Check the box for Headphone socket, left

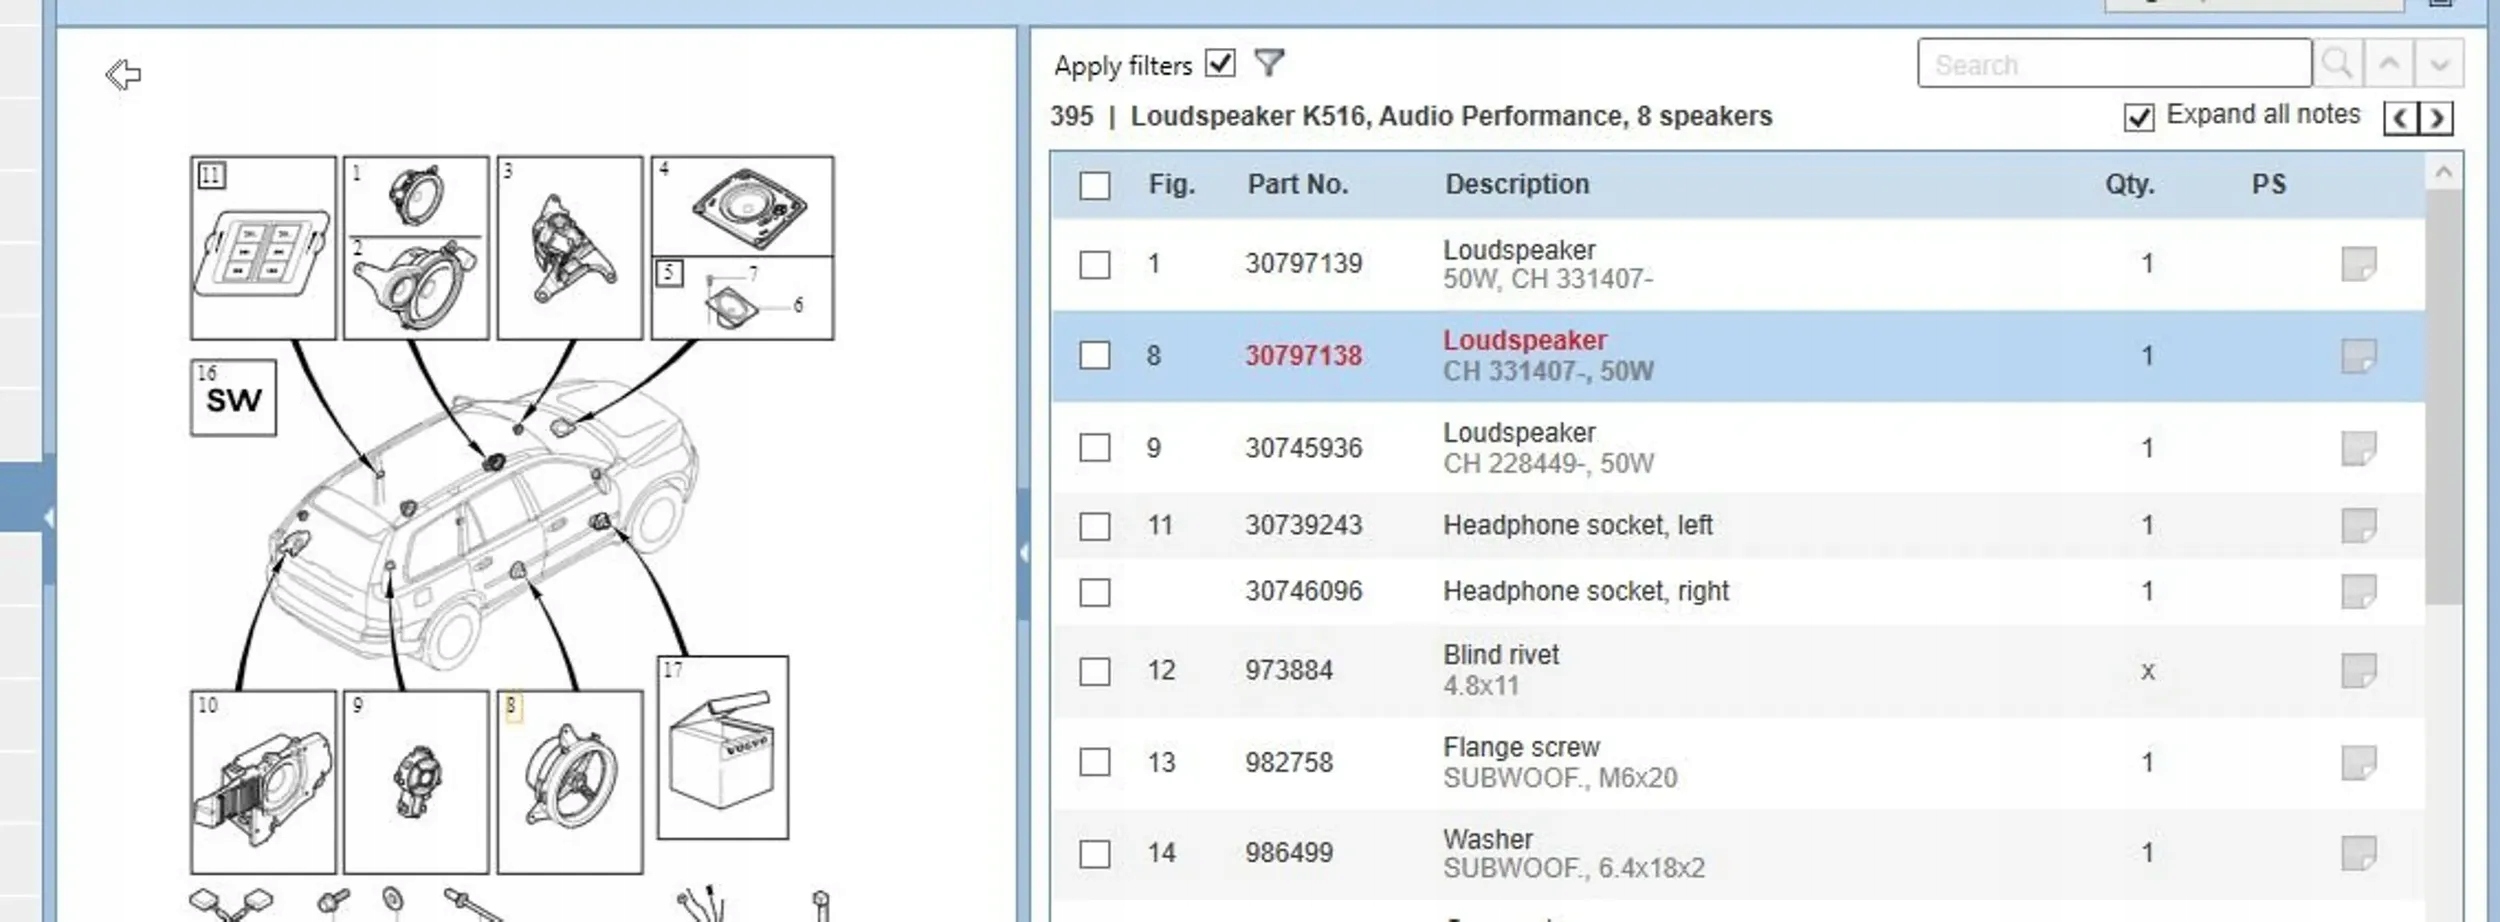[x=1095, y=526]
